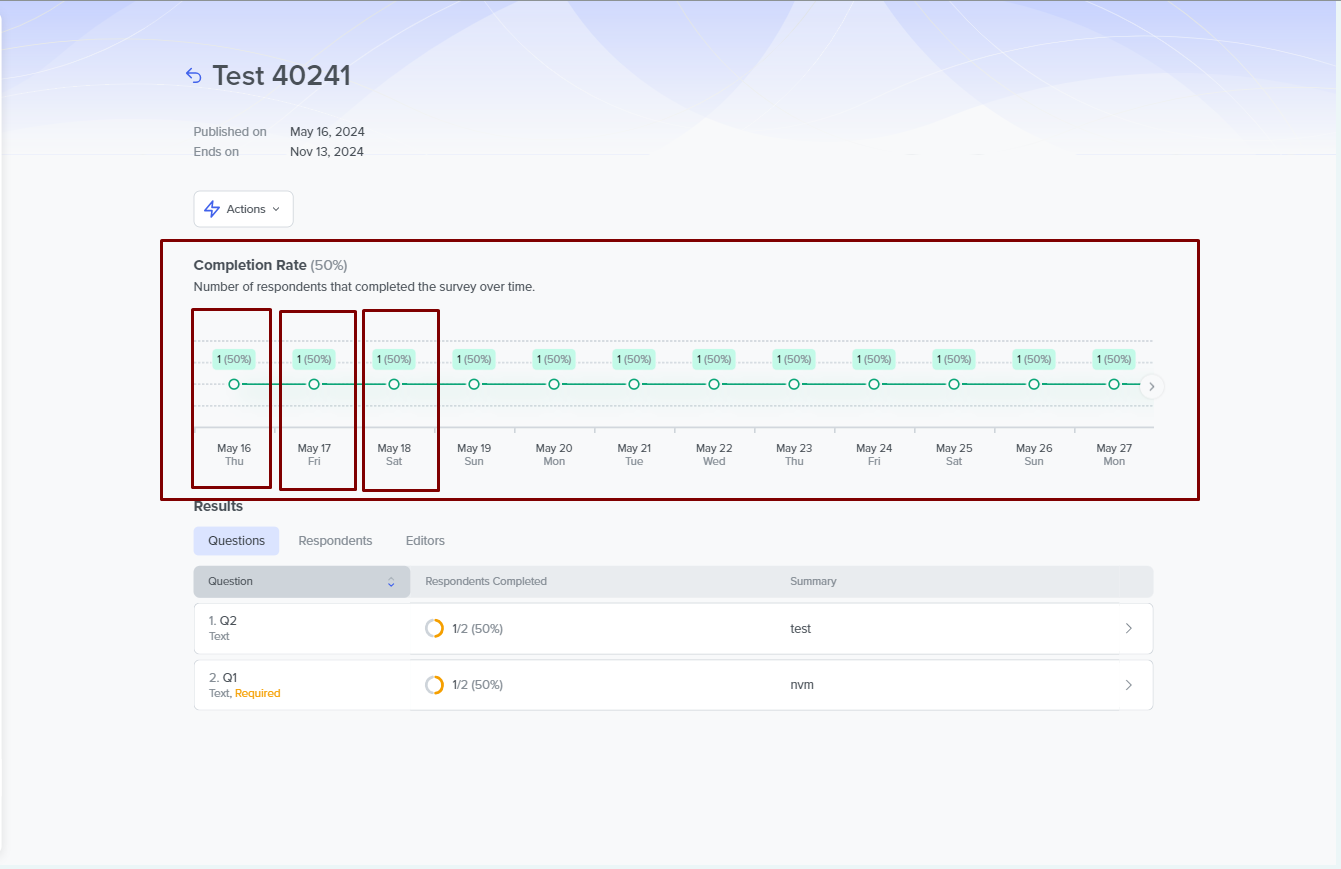Screen dimensions: 1341x869
Task: Click the back arrow beside Test 40241
Action: [x=194, y=76]
